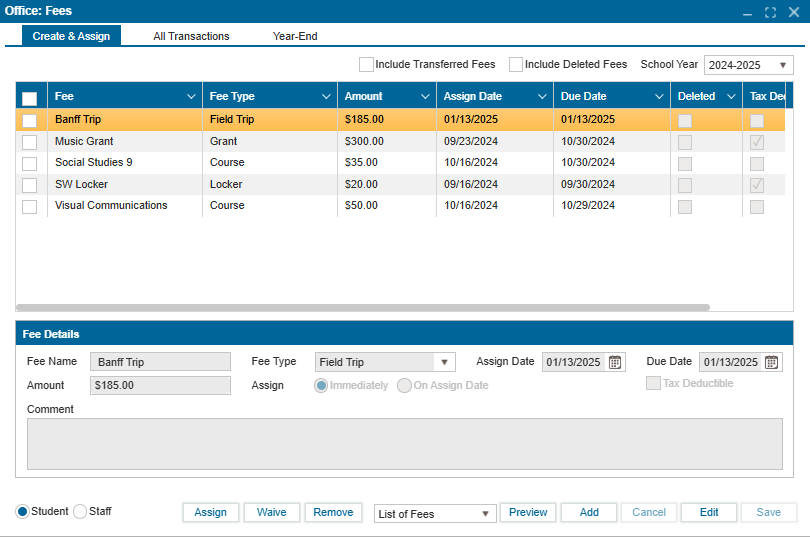Open the Fee Type column filter menu

(326, 97)
